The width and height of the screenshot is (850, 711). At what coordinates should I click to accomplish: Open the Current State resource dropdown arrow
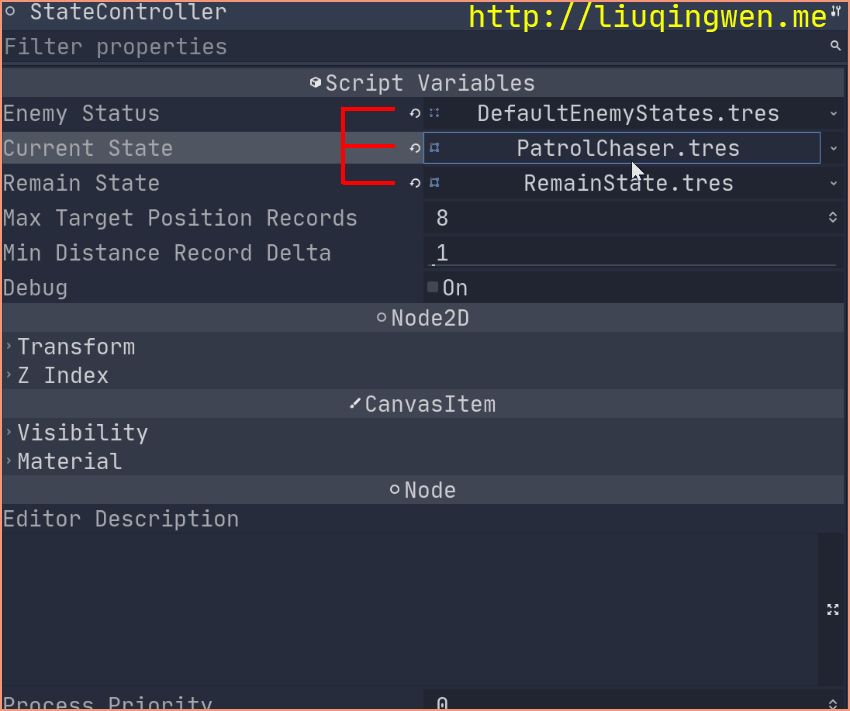[834, 148]
